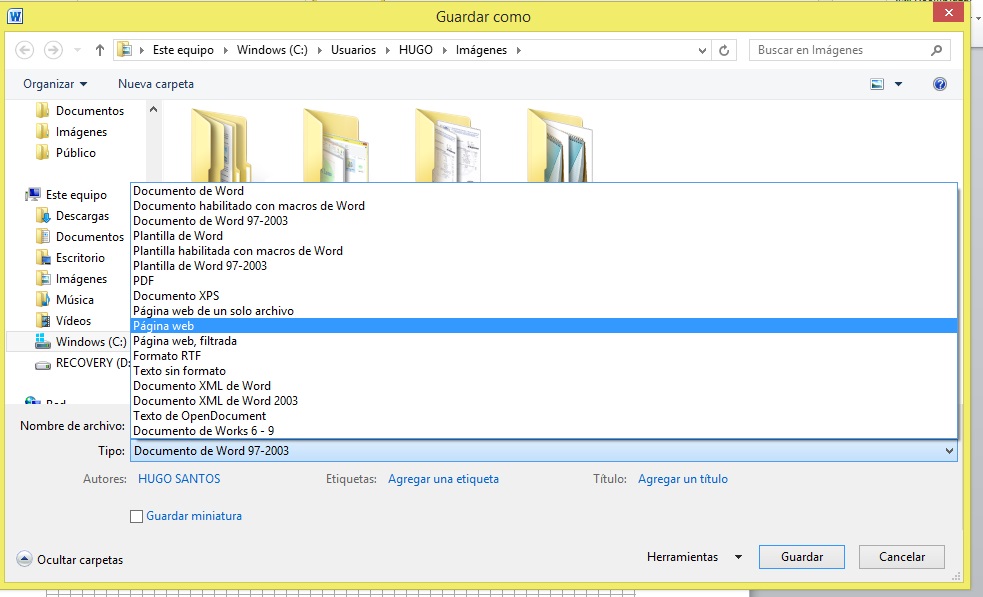Expand the Herramientas dropdown
Screen dimensions: 983x597
coord(693,556)
